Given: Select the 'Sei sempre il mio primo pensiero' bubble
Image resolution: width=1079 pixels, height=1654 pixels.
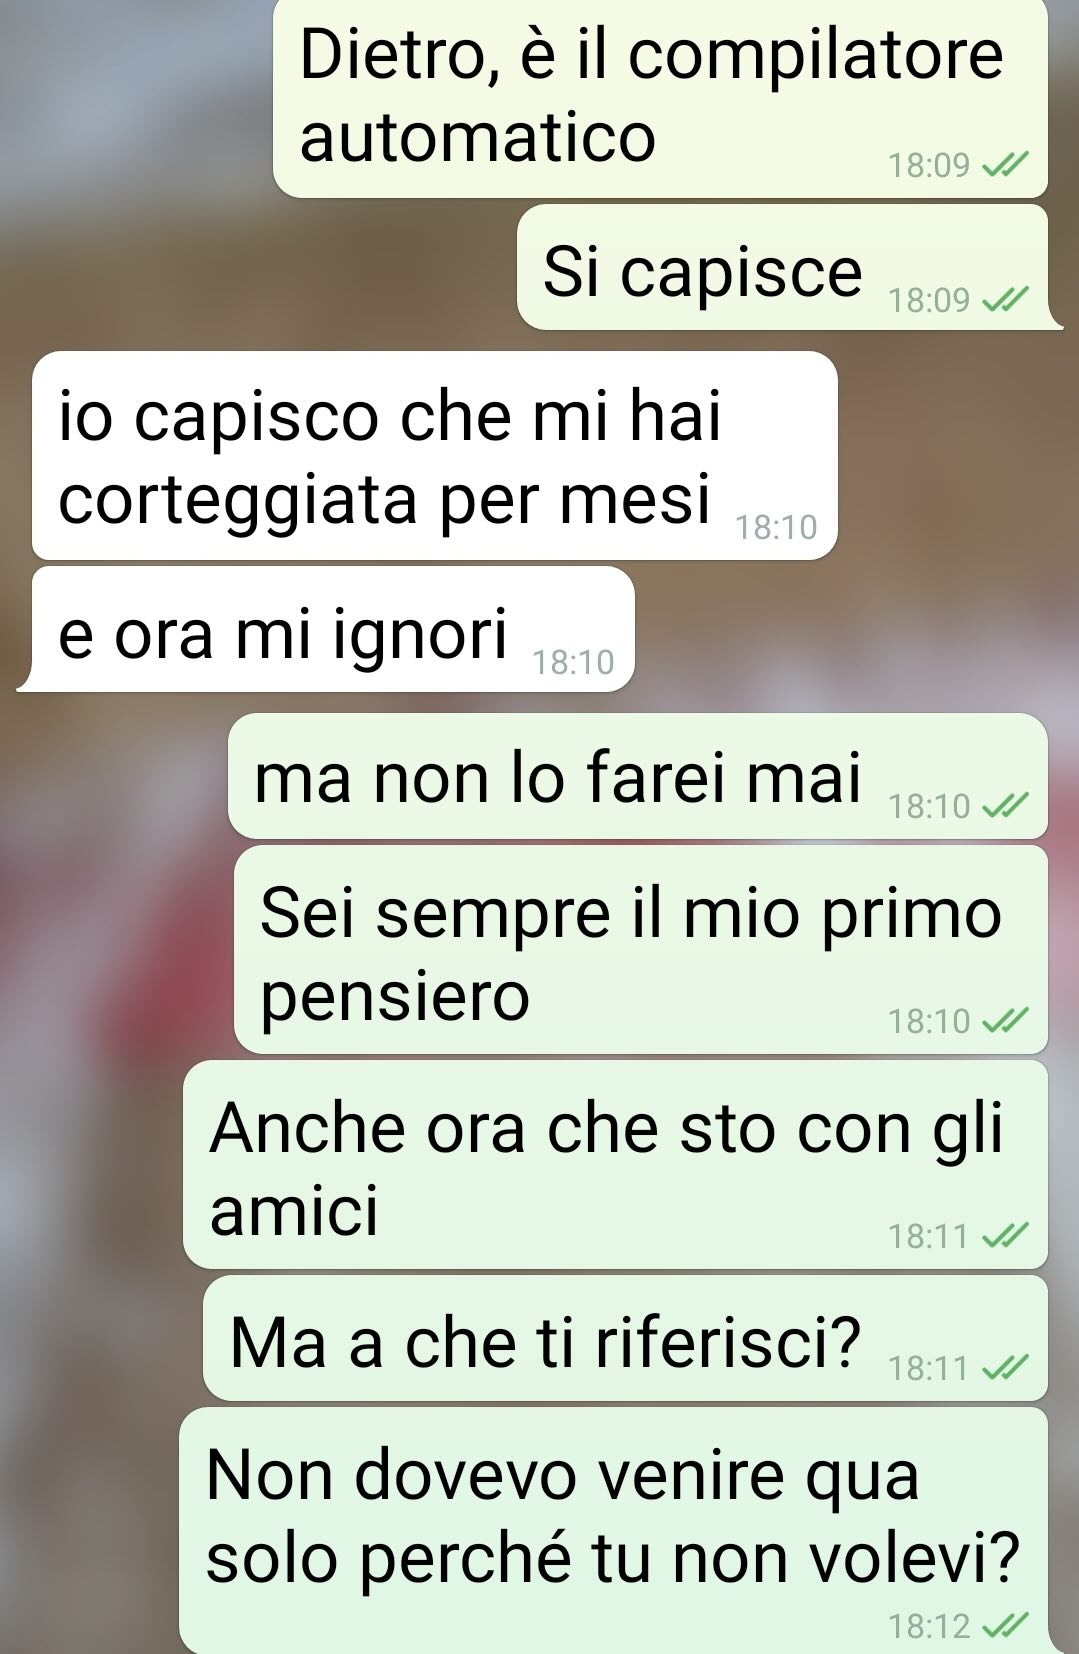Looking at the screenshot, I should (641, 950).
